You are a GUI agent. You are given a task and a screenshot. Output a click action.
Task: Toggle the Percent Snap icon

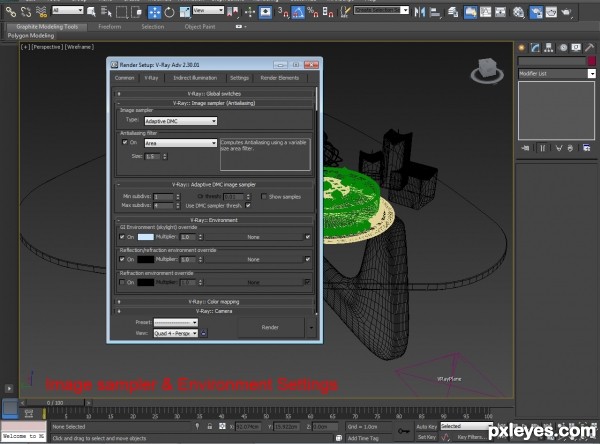[313, 12]
